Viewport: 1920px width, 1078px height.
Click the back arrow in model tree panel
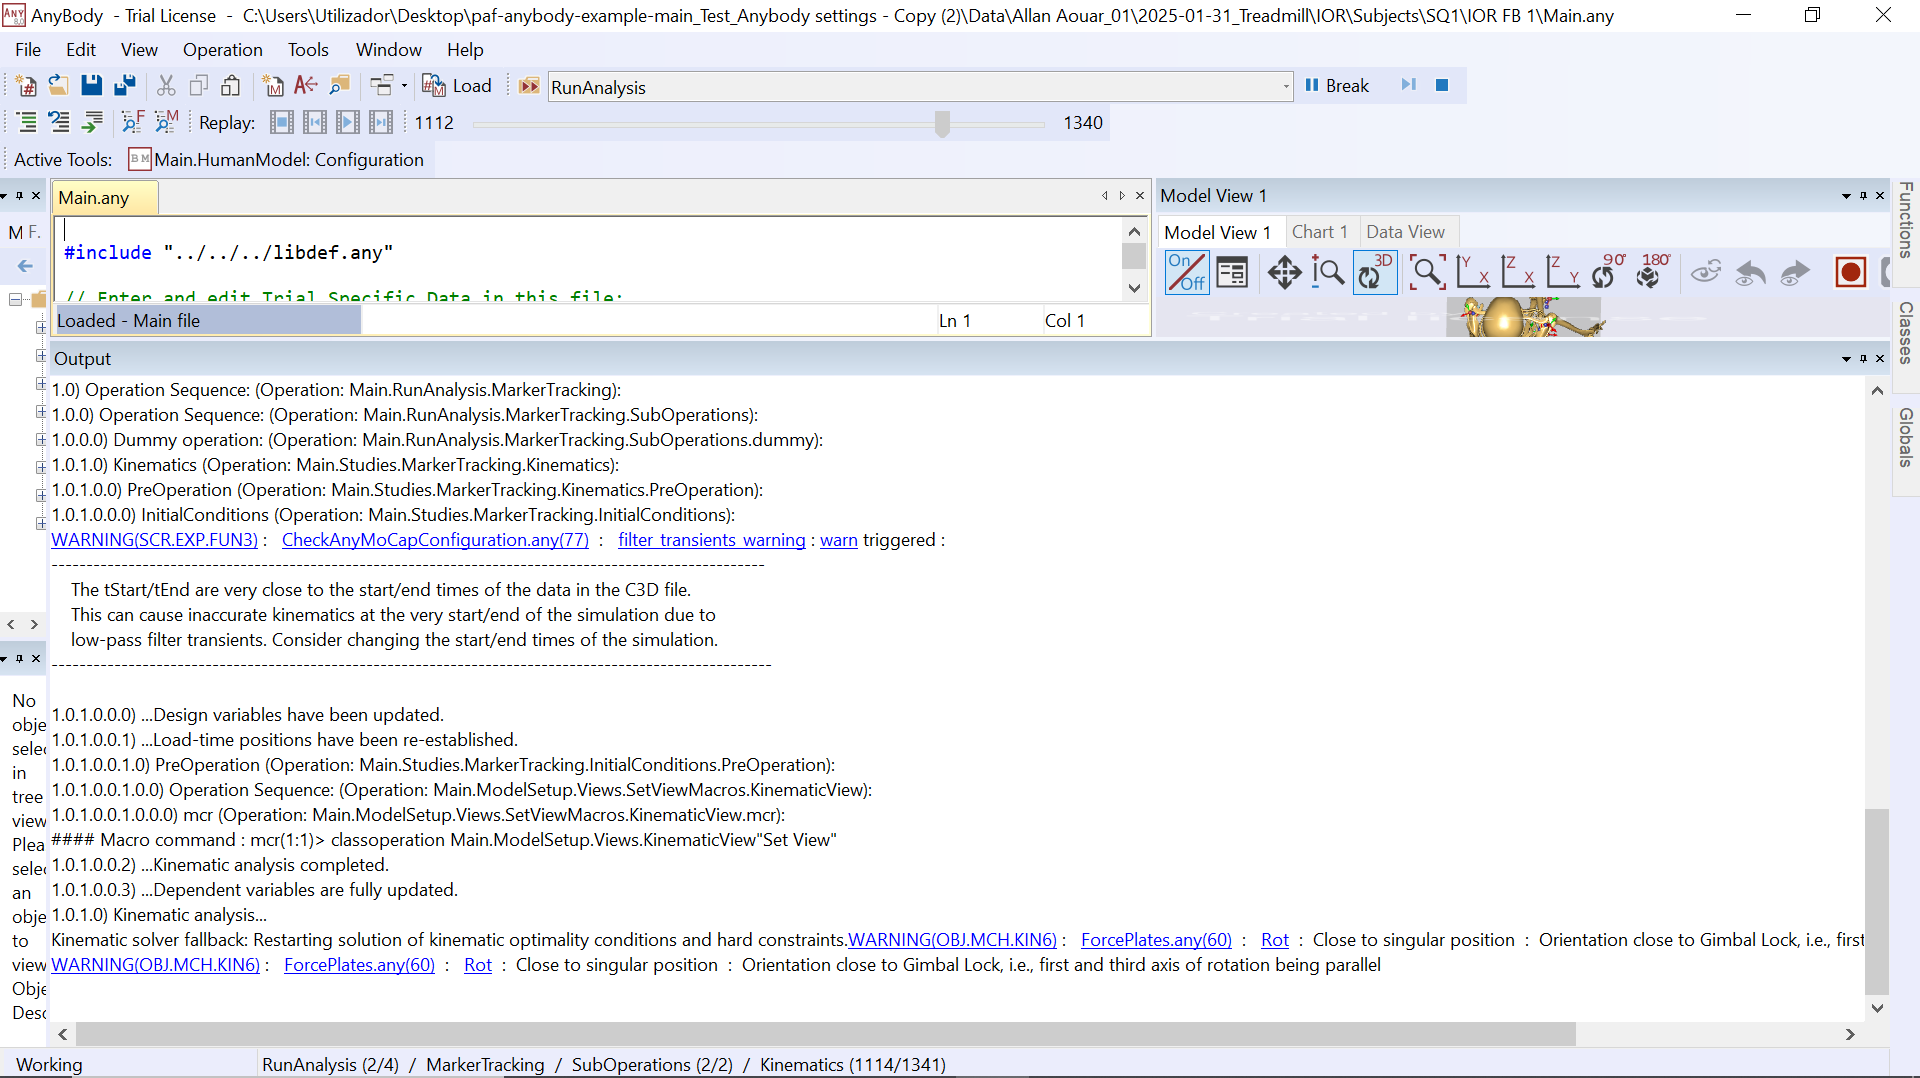coord(25,266)
